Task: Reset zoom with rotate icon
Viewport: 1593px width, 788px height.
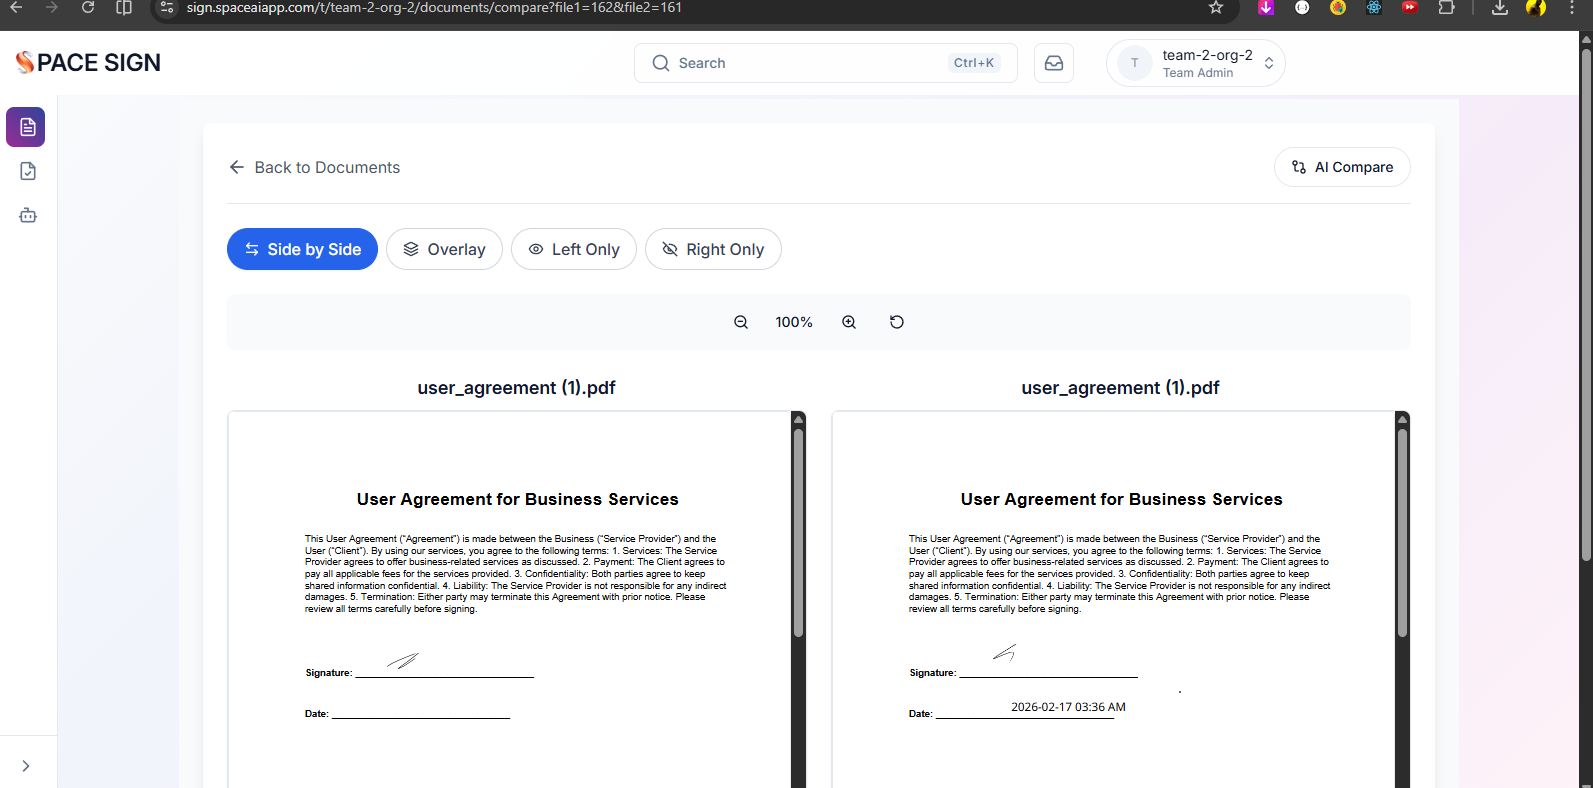Action: click(897, 322)
